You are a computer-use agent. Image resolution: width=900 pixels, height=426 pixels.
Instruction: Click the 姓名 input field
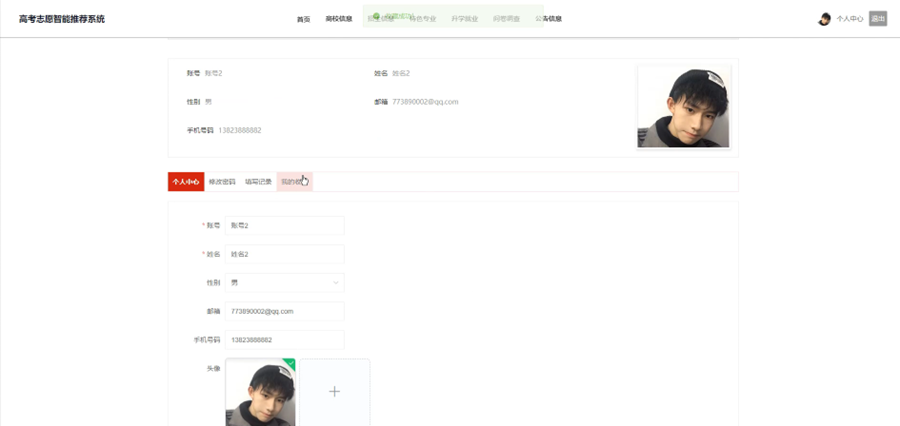tap(285, 254)
